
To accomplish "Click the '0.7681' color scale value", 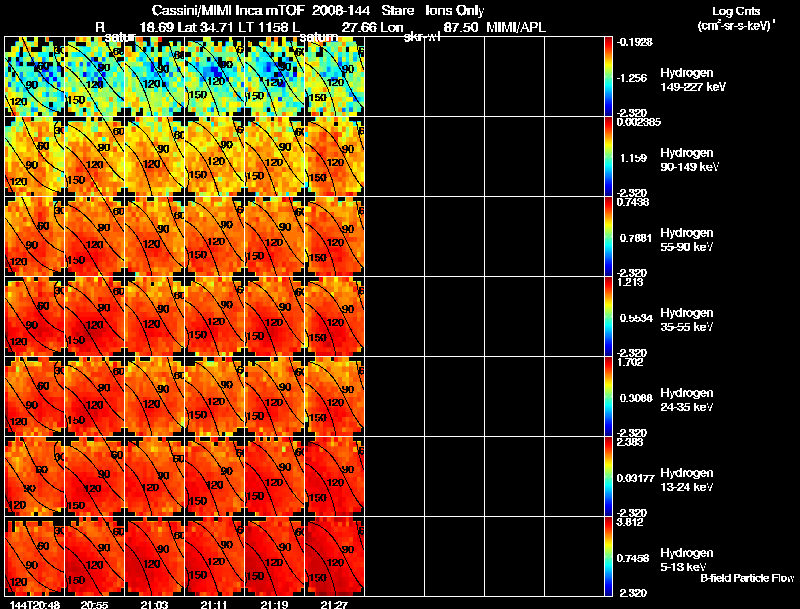I will tap(636, 238).
